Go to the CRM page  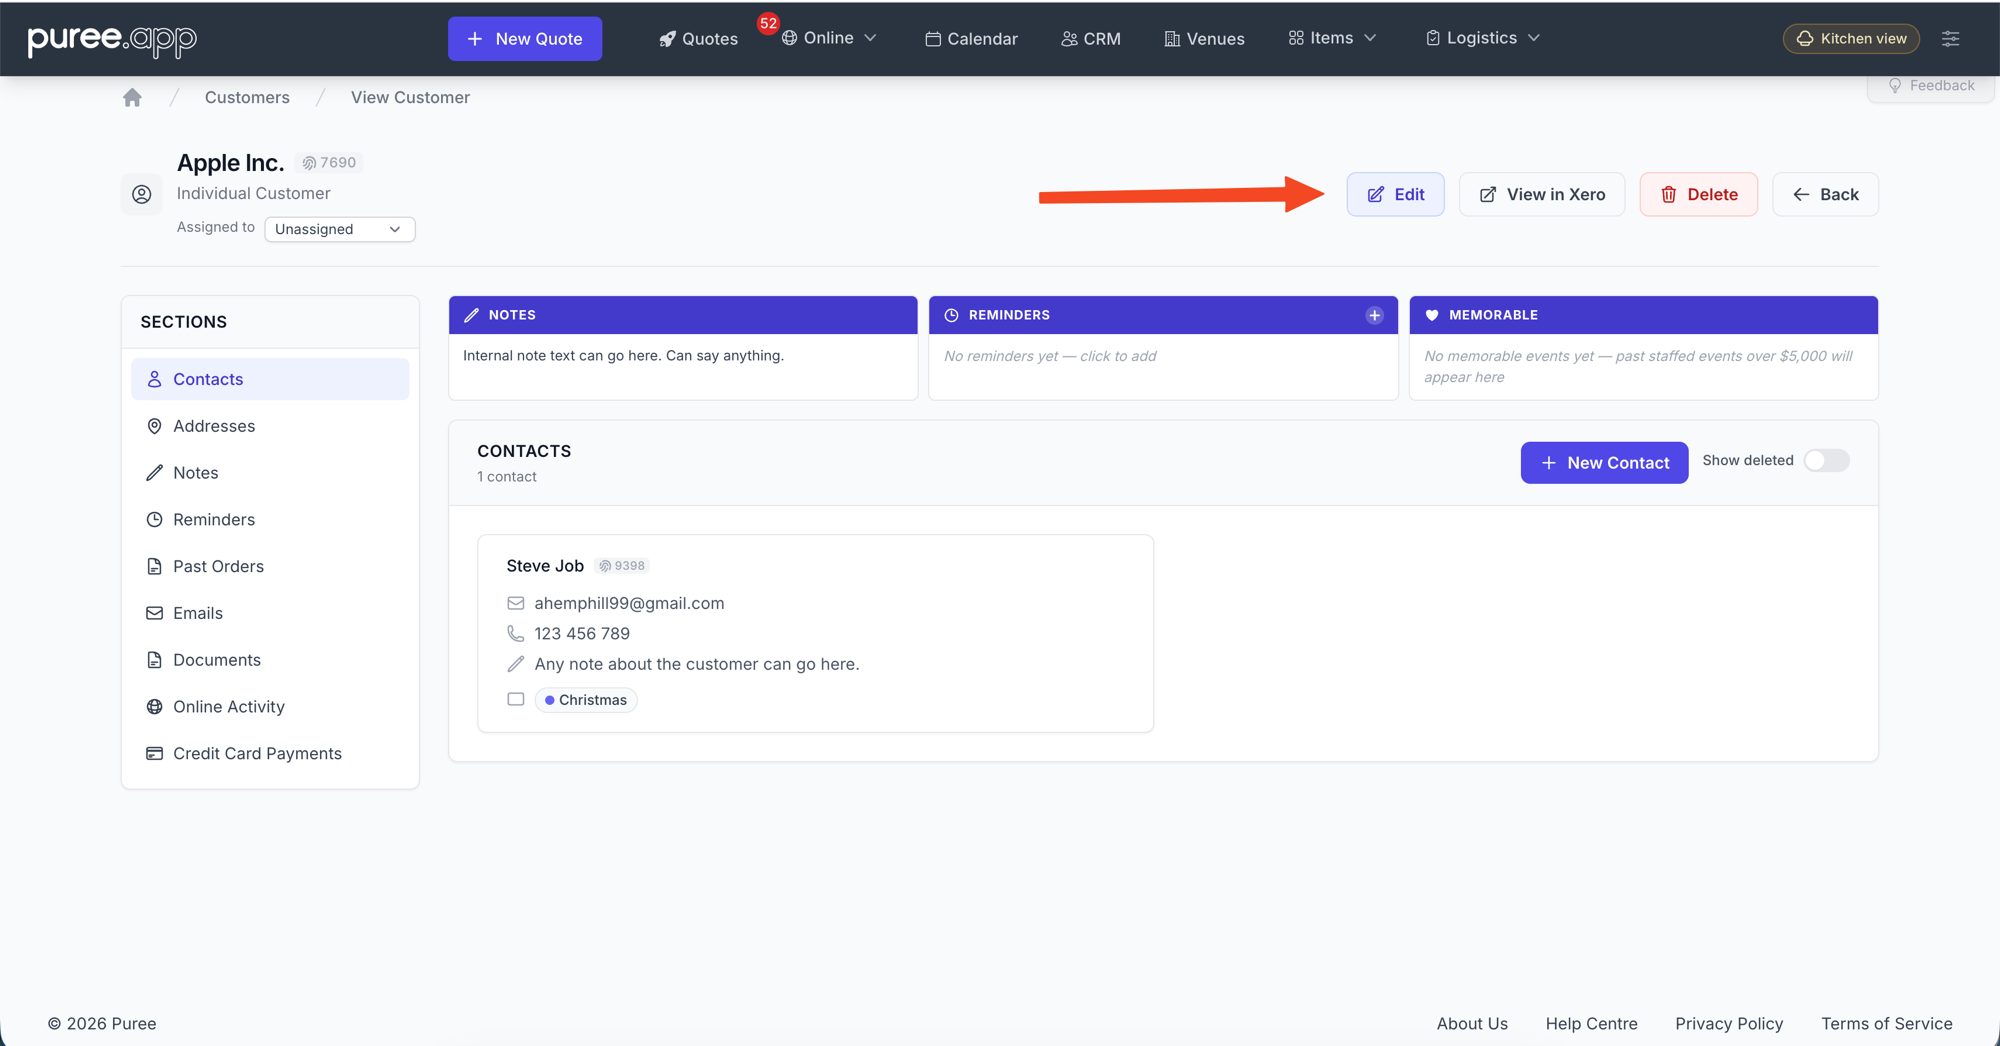(x=1091, y=39)
